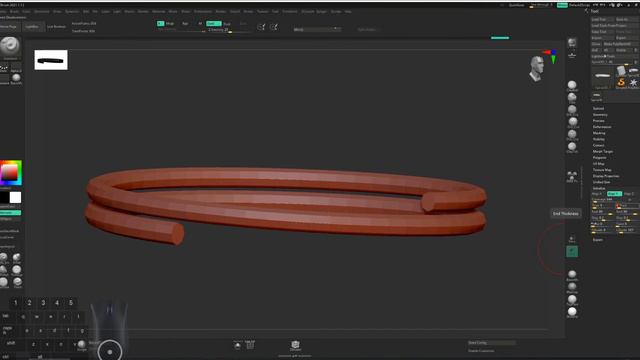
Task: Expand the Display Properties sub-palette
Action: (606, 176)
